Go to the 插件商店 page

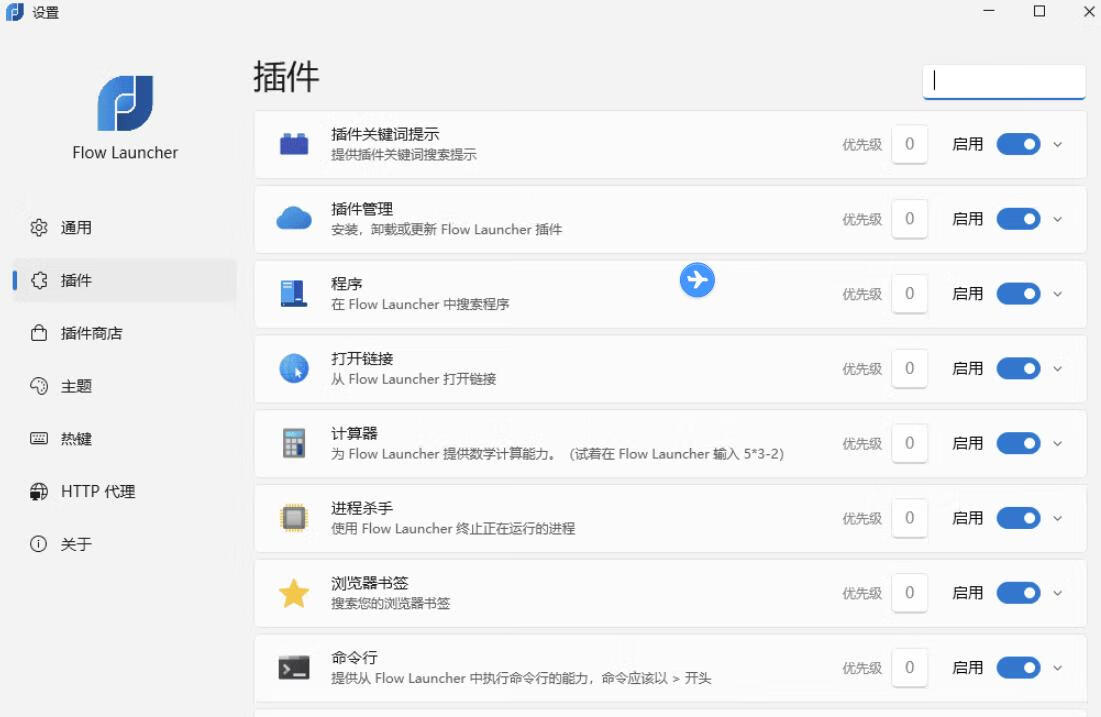click(125, 333)
